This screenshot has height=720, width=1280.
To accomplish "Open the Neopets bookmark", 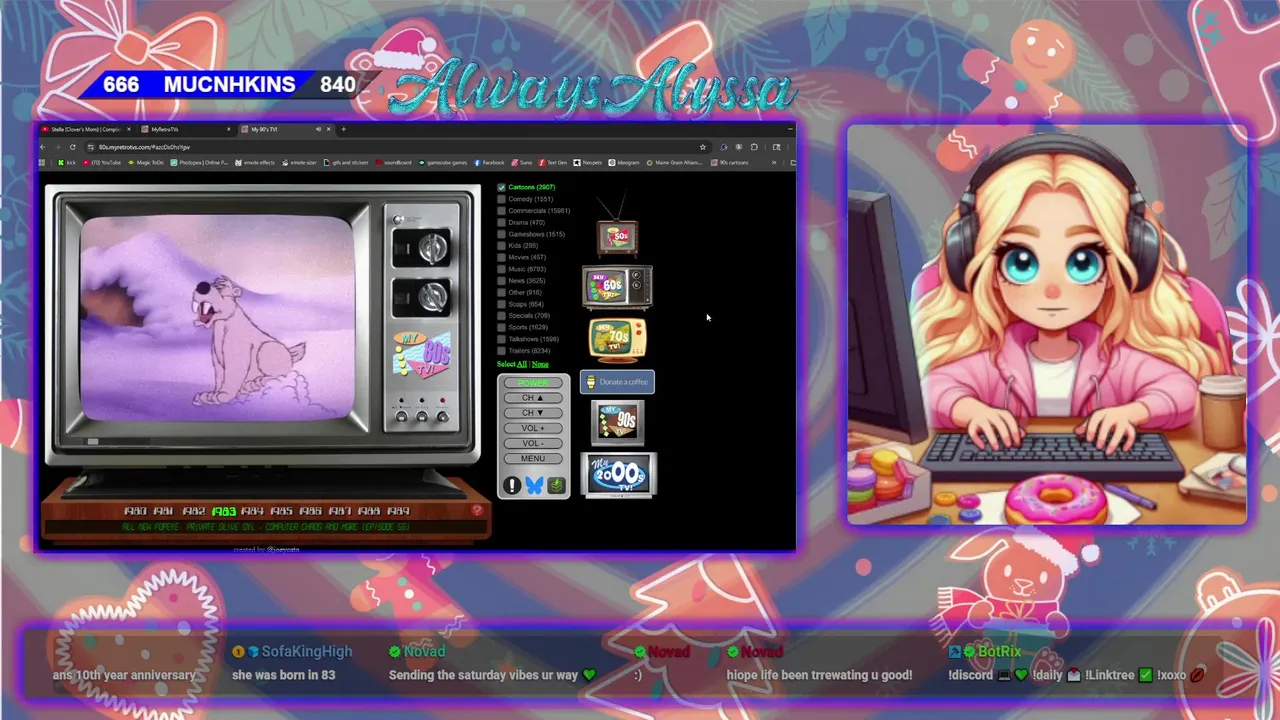I will click(x=588, y=162).
